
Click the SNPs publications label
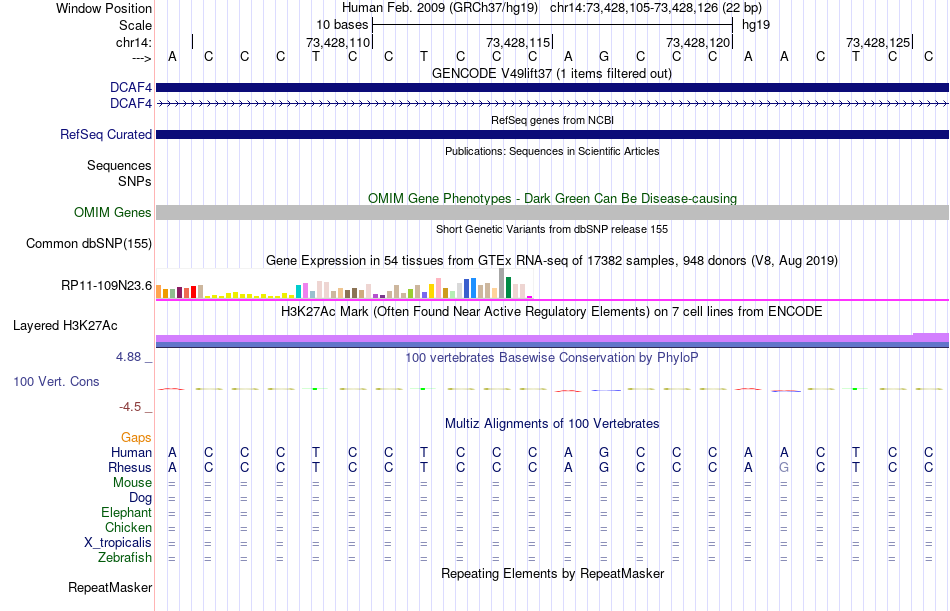pyautogui.click(x=135, y=182)
